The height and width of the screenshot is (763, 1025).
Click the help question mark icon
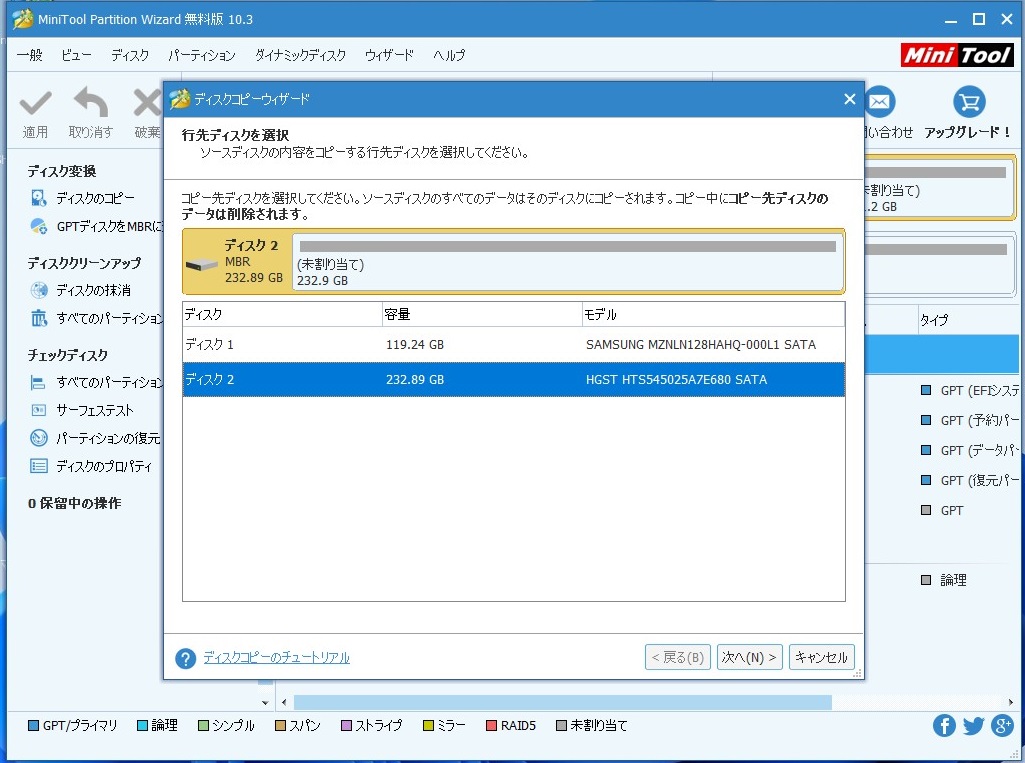[185, 658]
